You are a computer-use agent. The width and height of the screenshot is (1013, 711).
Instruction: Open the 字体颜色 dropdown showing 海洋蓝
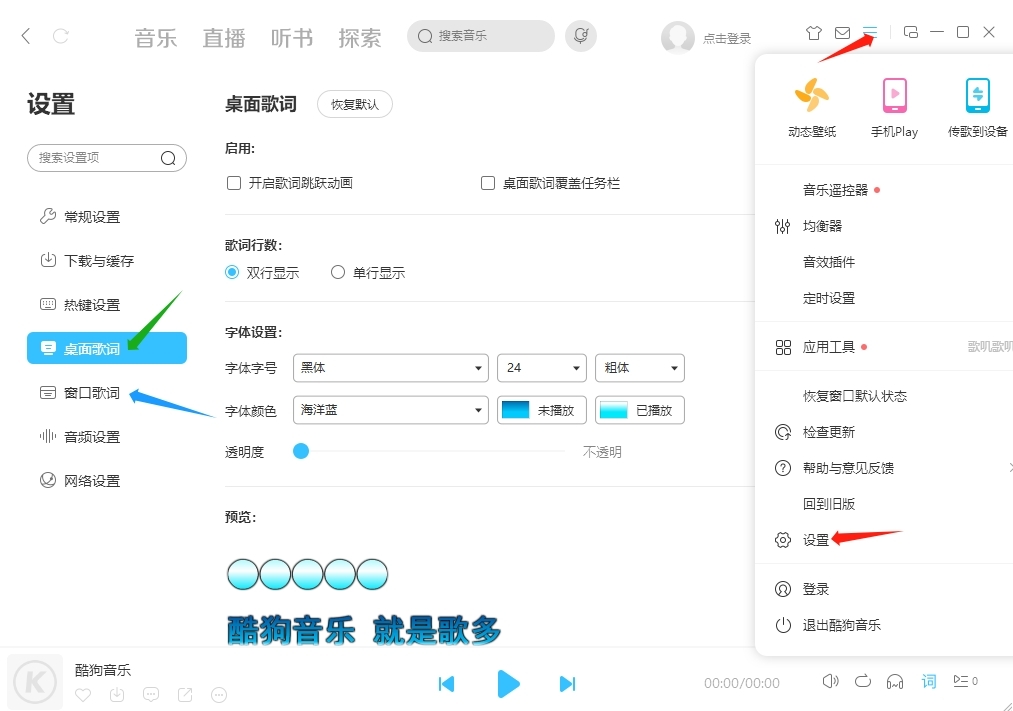[390, 410]
